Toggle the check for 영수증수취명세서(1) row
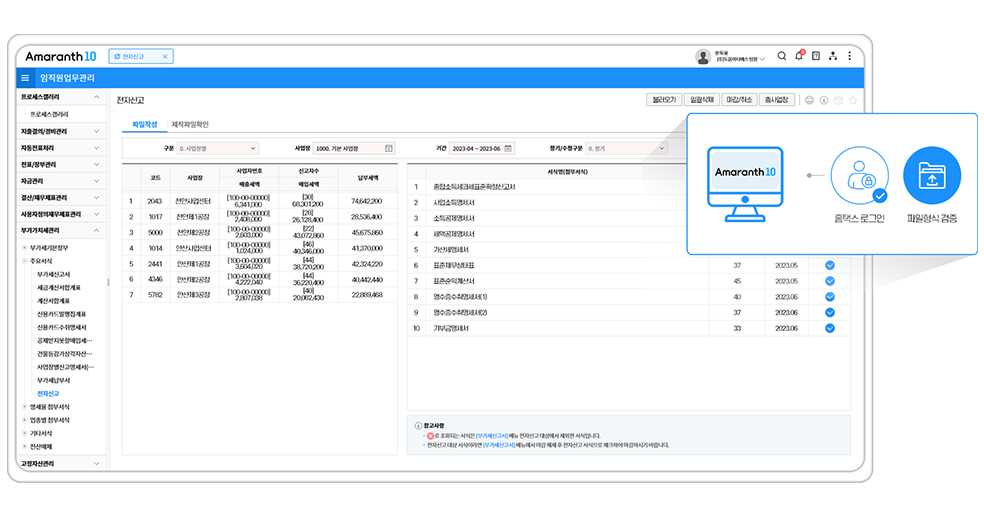The image size is (984, 517). [830, 297]
